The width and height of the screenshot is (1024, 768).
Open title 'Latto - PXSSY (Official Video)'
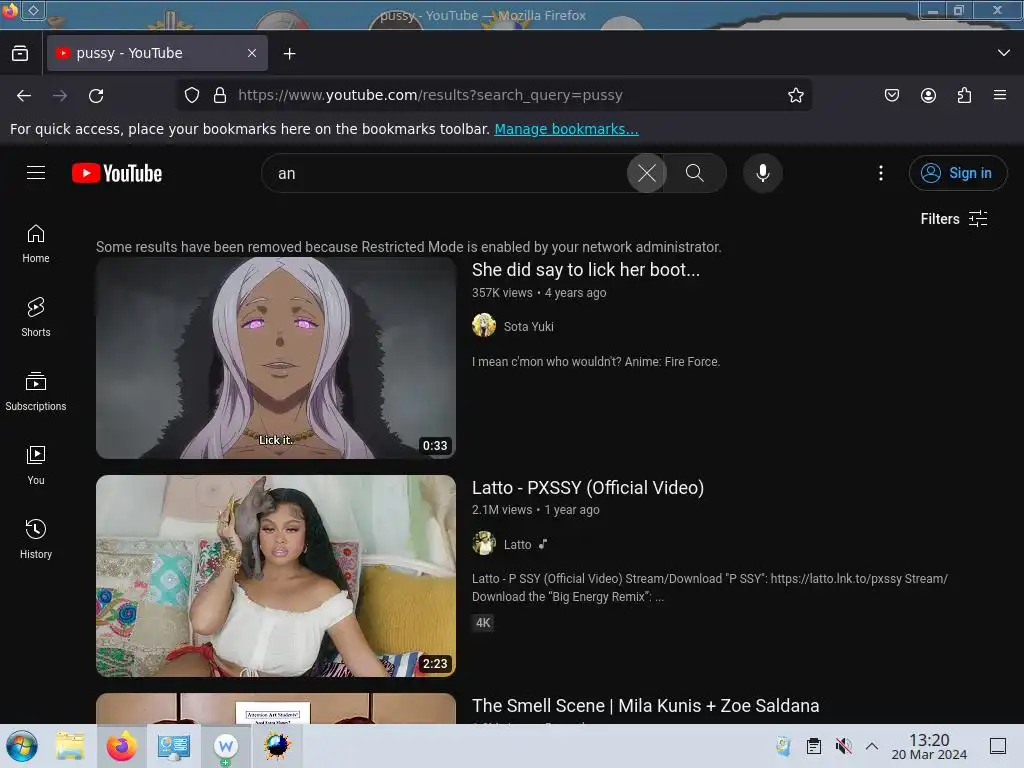pyautogui.click(x=588, y=488)
